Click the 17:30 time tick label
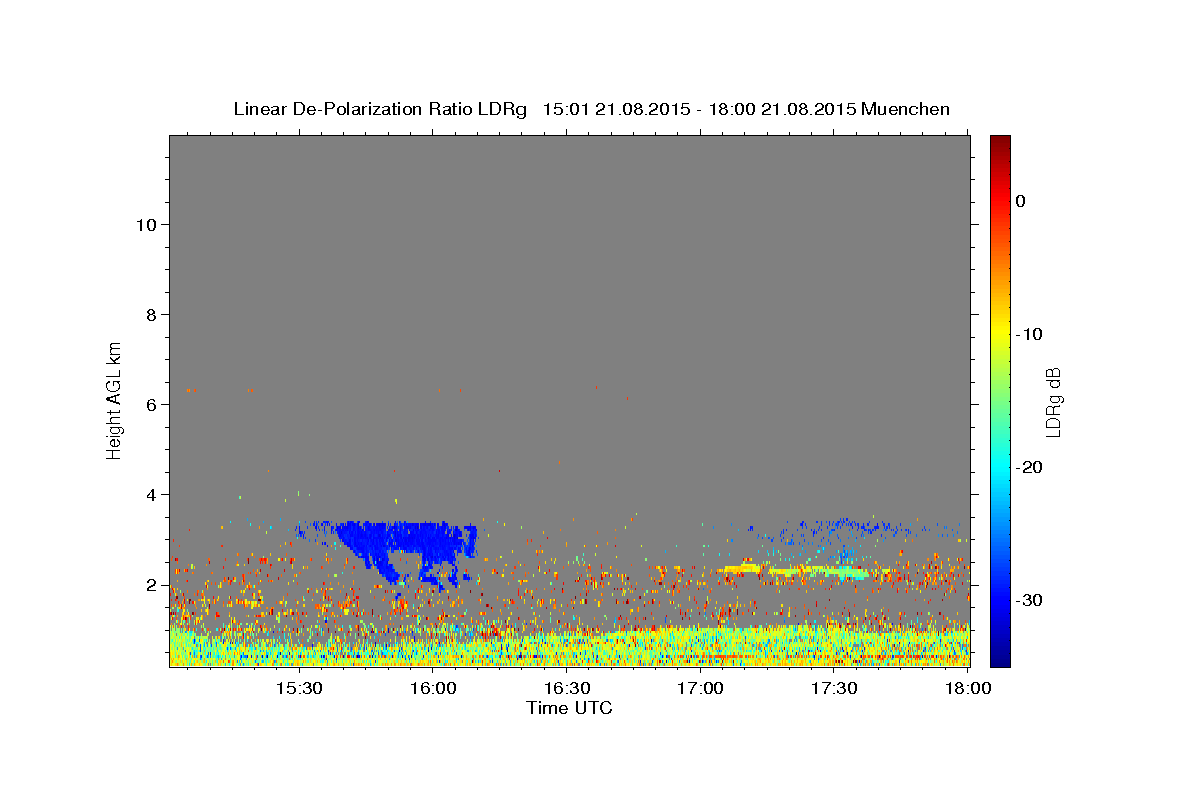 [x=834, y=688]
